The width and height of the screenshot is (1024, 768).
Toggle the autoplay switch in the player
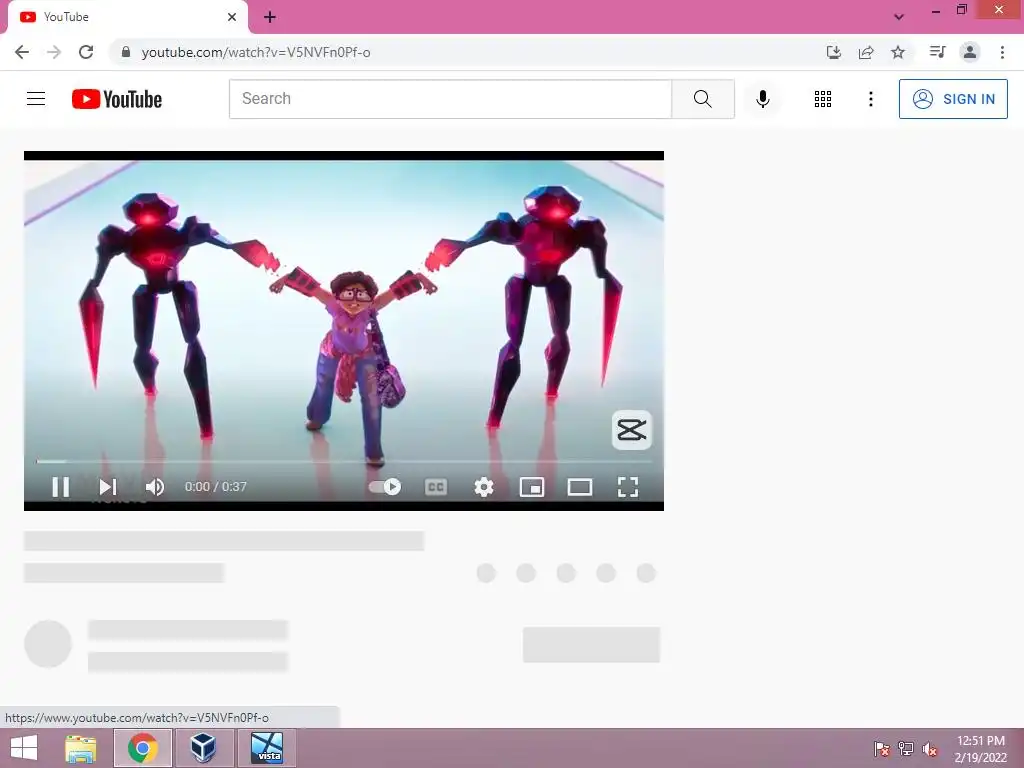pos(385,487)
